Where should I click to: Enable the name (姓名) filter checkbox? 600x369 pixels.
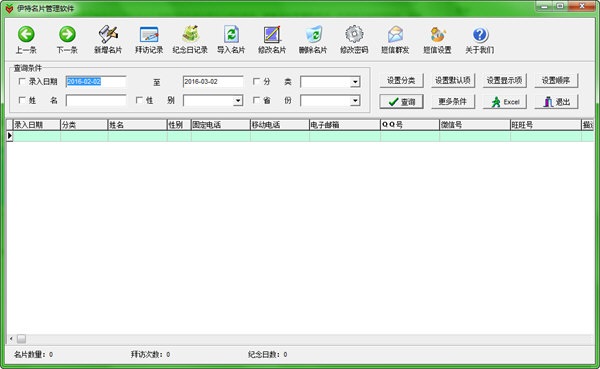coord(22,100)
